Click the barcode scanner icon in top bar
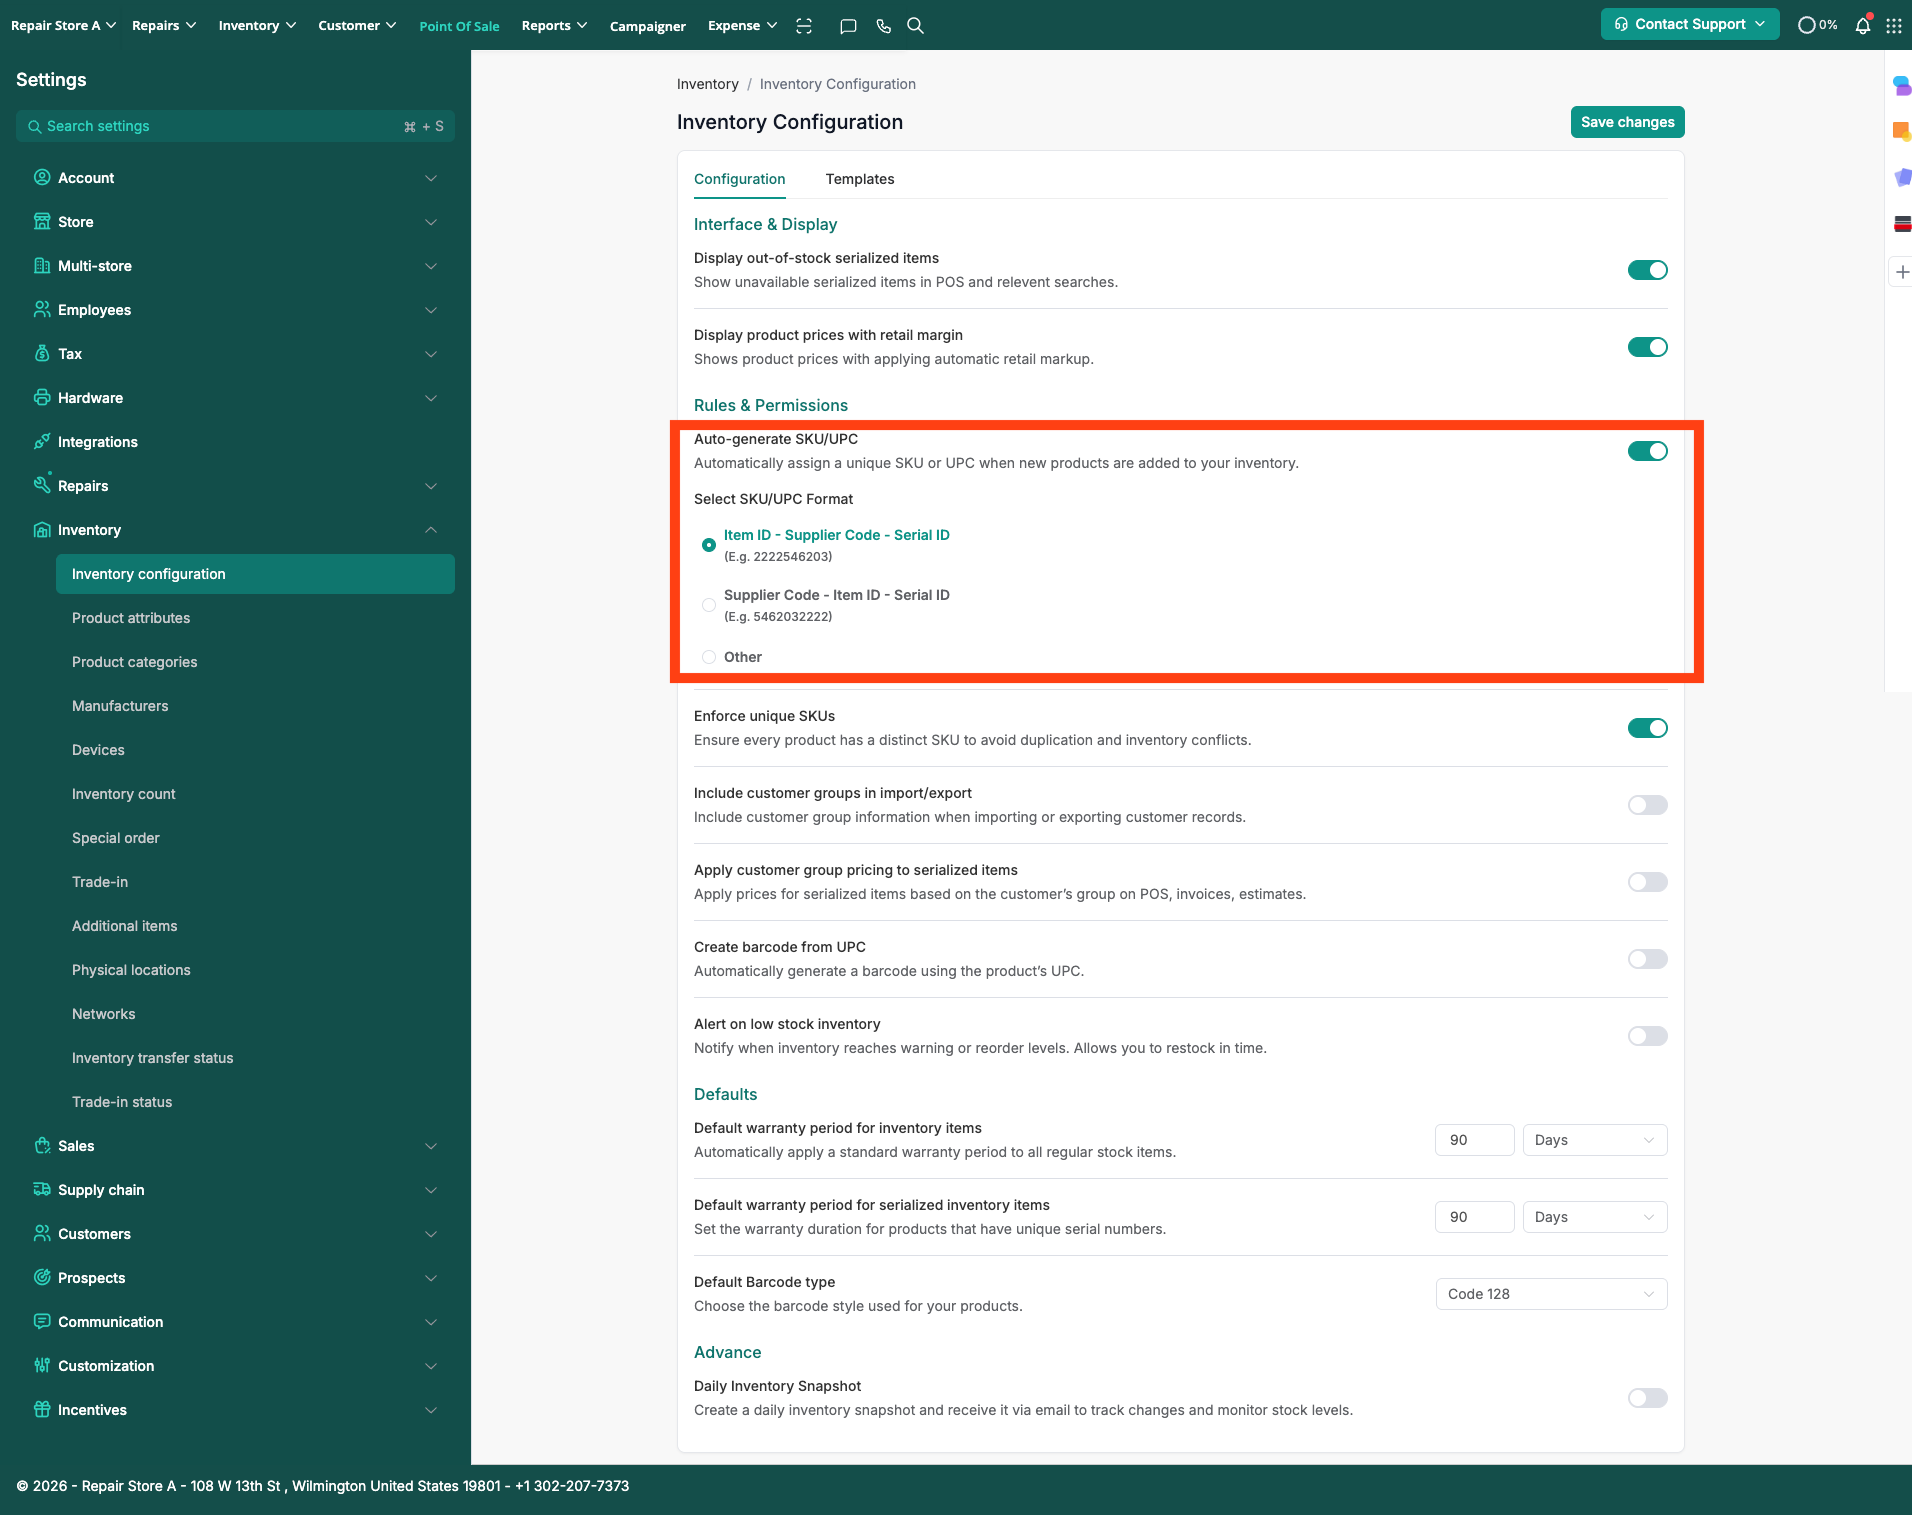 tap(804, 26)
